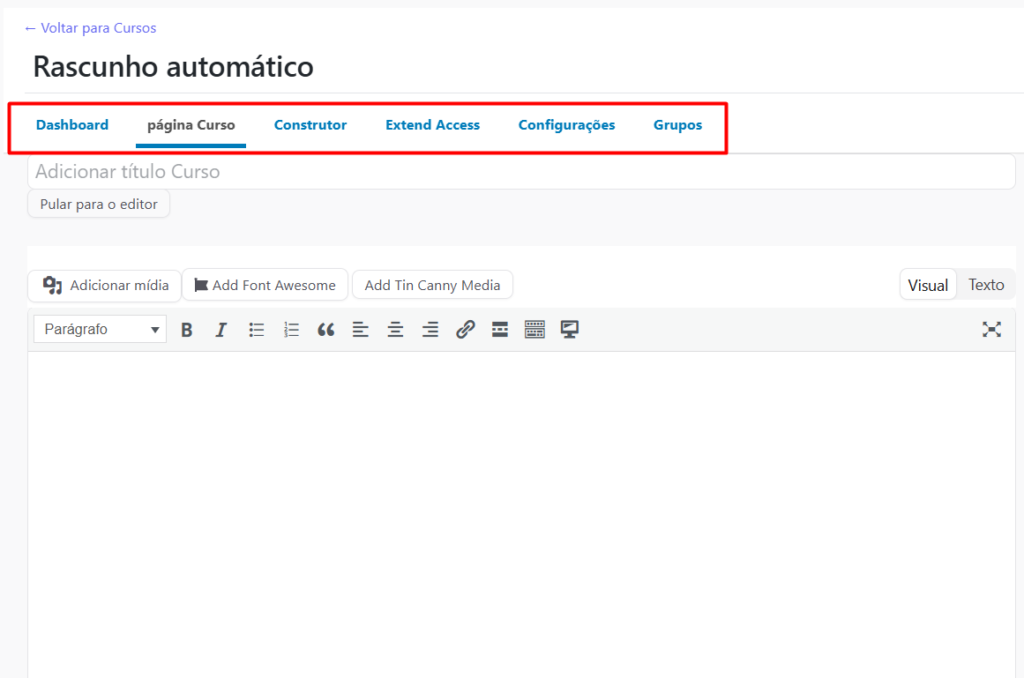Toggle bold formatting in the editor
Image resolution: width=1024 pixels, height=678 pixels.
(187, 330)
